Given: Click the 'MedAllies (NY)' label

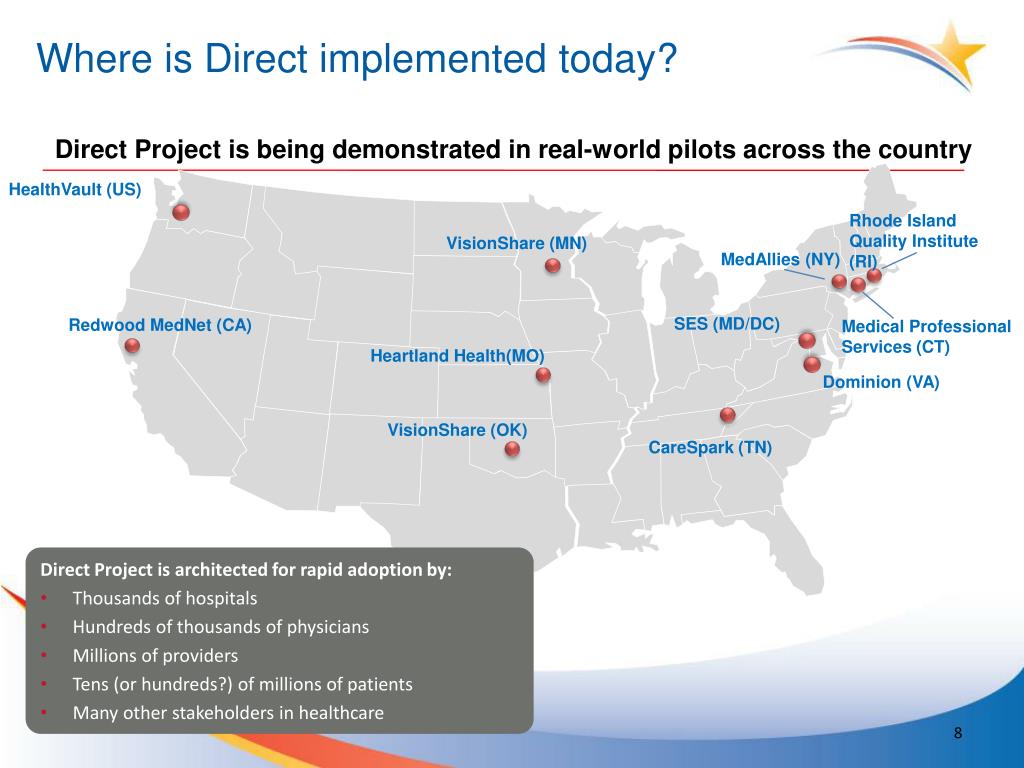Looking at the screenshot, I should [780, 259].
